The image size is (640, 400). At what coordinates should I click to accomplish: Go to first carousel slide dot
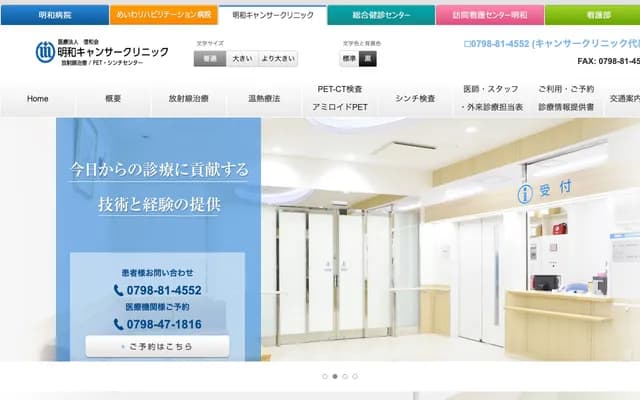pos(325,376)
